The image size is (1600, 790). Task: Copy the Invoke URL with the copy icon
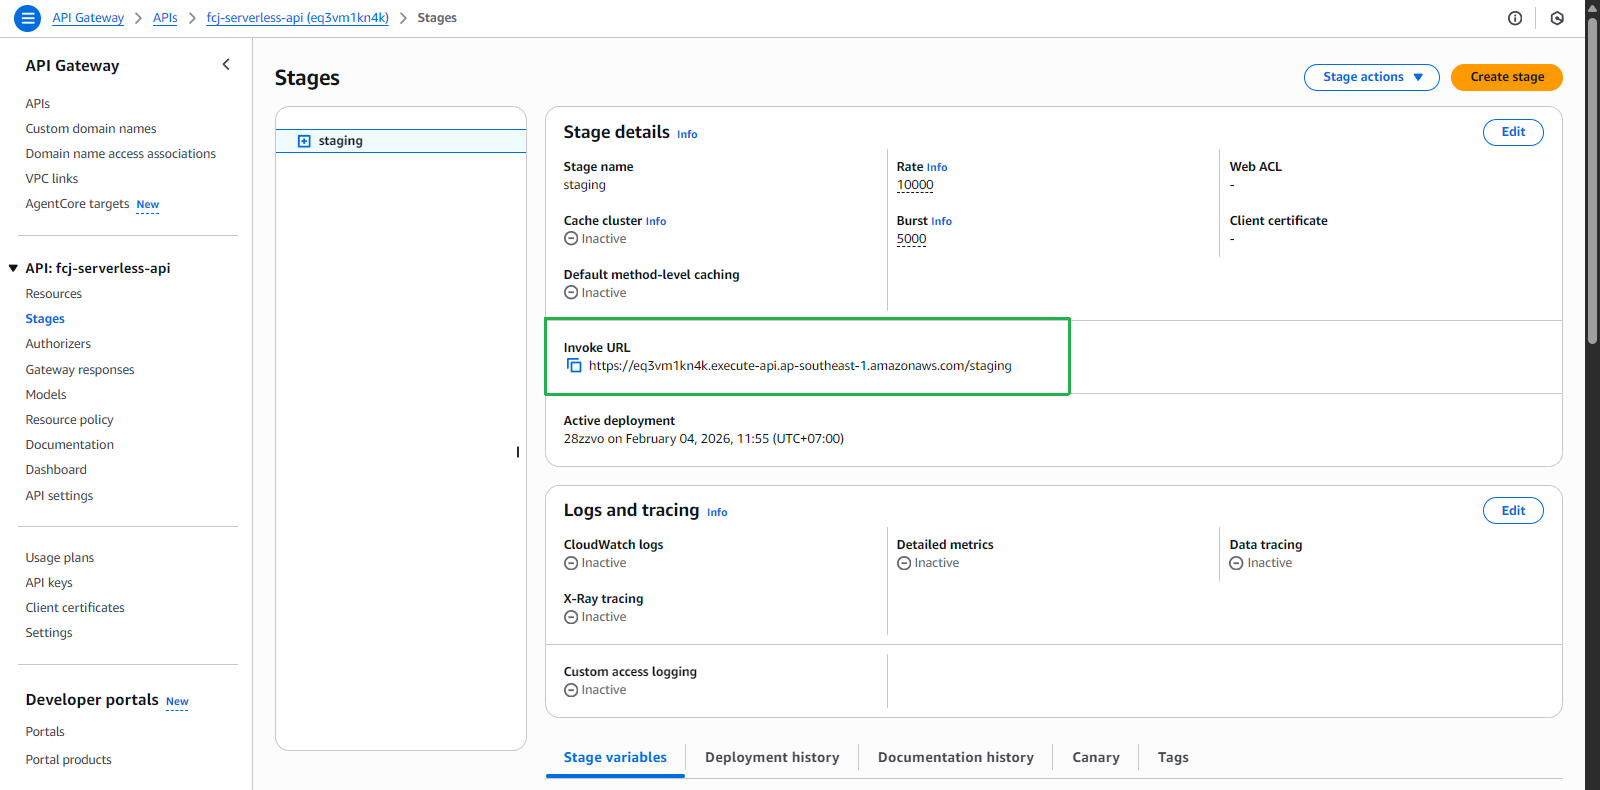tap(574, 366)
